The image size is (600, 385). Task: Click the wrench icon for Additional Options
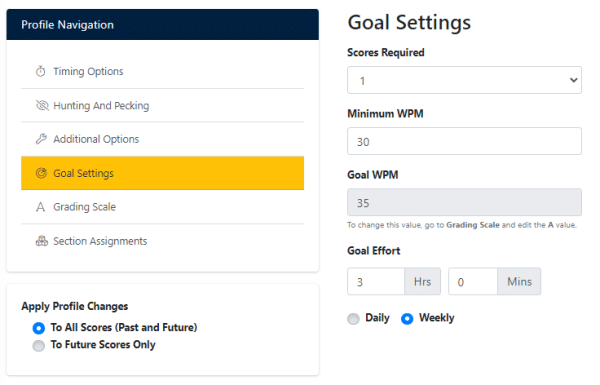41,139
